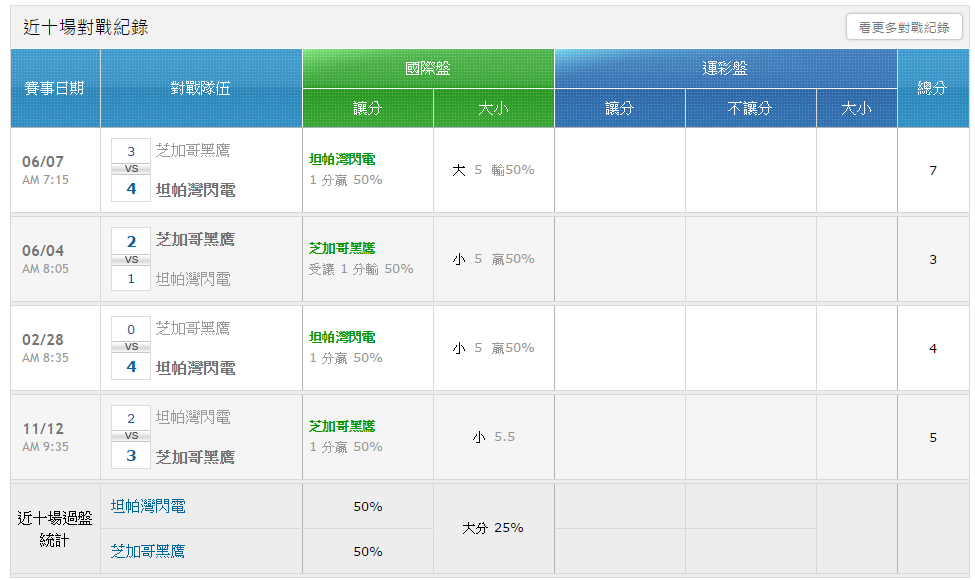
Task: Select the 運彩盤 header tab
Action: [x=725, y=69]
